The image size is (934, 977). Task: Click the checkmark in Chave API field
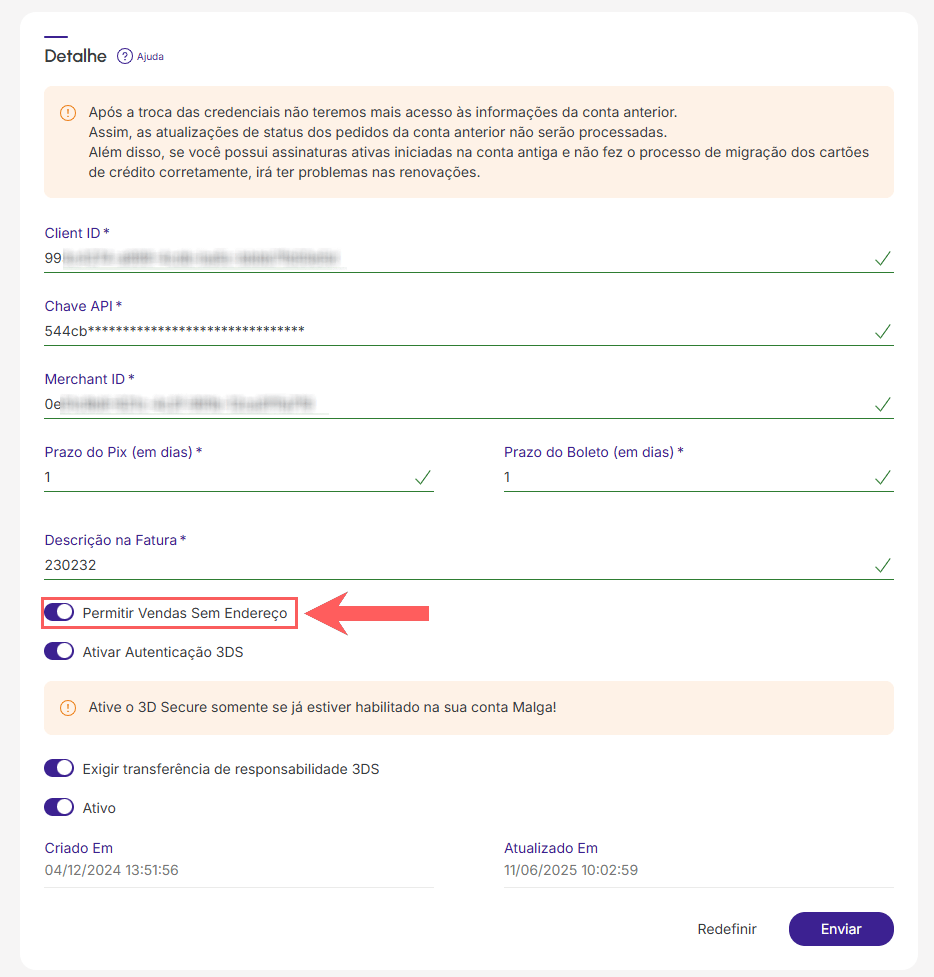(882, 331)
